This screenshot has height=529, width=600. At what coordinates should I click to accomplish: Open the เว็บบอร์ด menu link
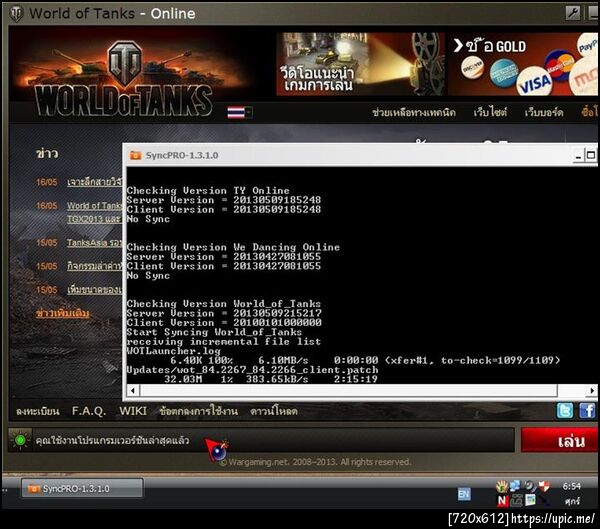[544, 113]
